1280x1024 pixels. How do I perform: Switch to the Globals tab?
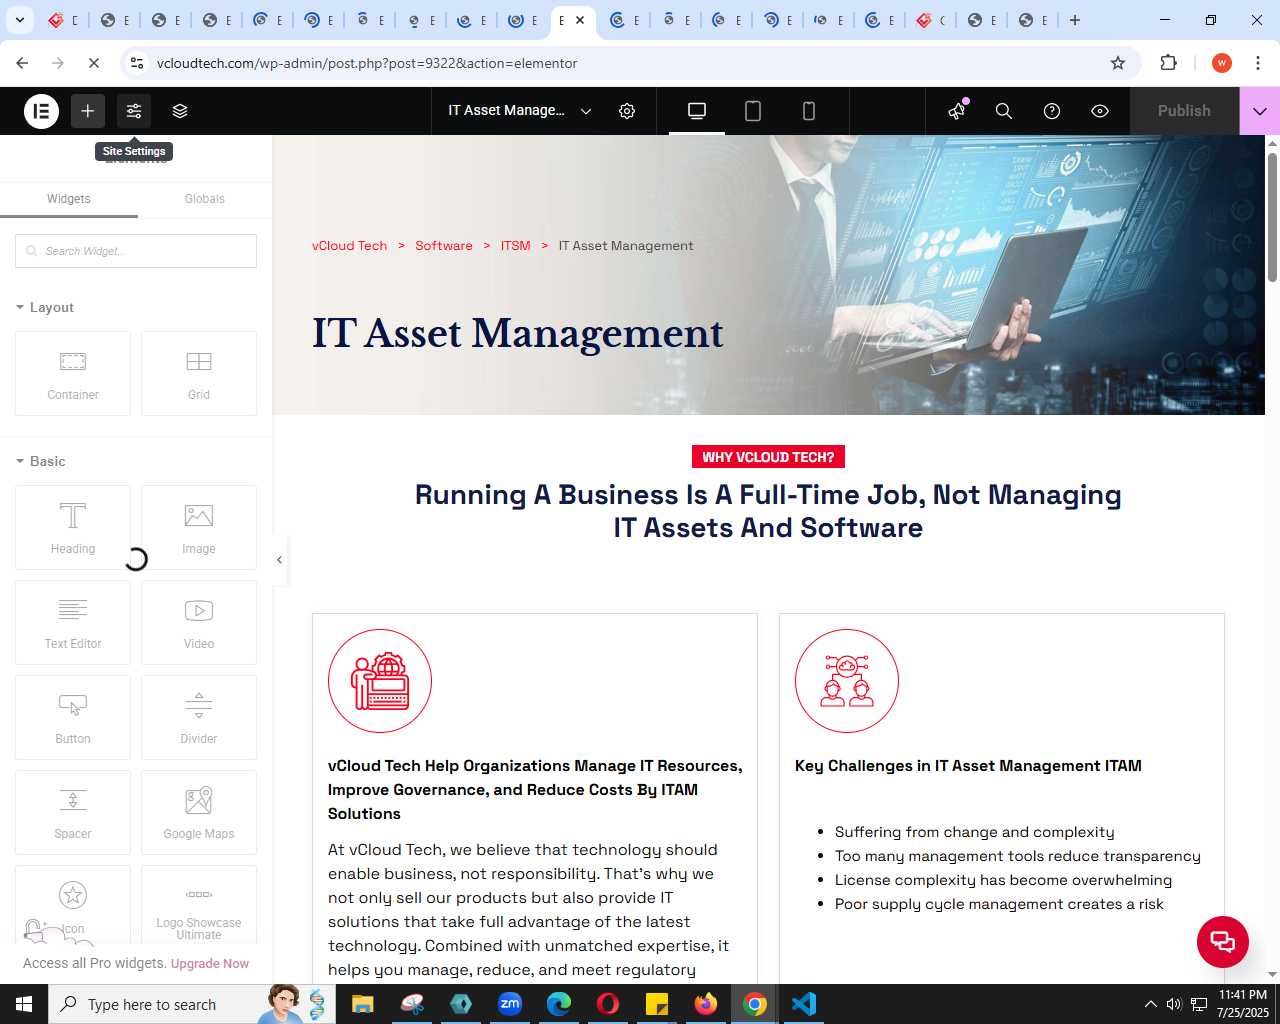point(205,199)
